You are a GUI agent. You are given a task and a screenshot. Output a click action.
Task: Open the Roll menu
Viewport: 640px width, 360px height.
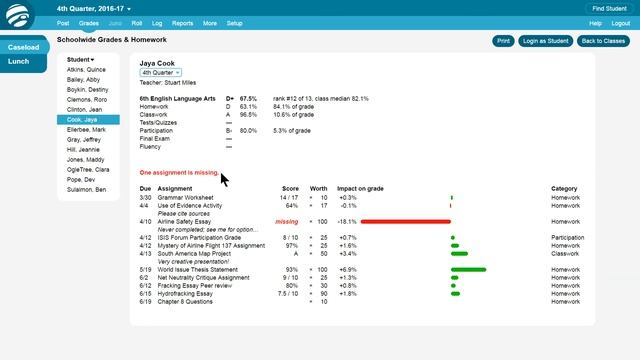point(137,23)
